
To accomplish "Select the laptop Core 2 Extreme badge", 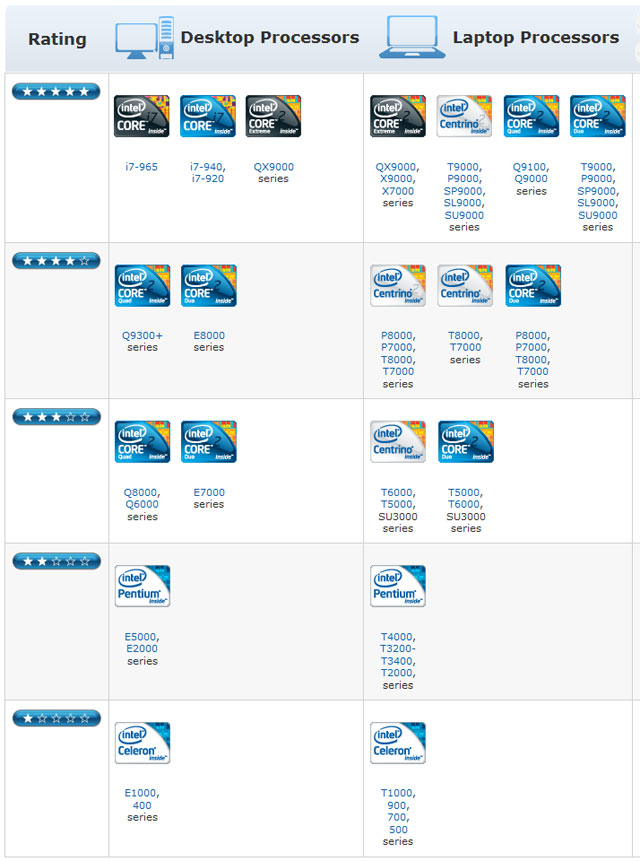I will (398, 116).
